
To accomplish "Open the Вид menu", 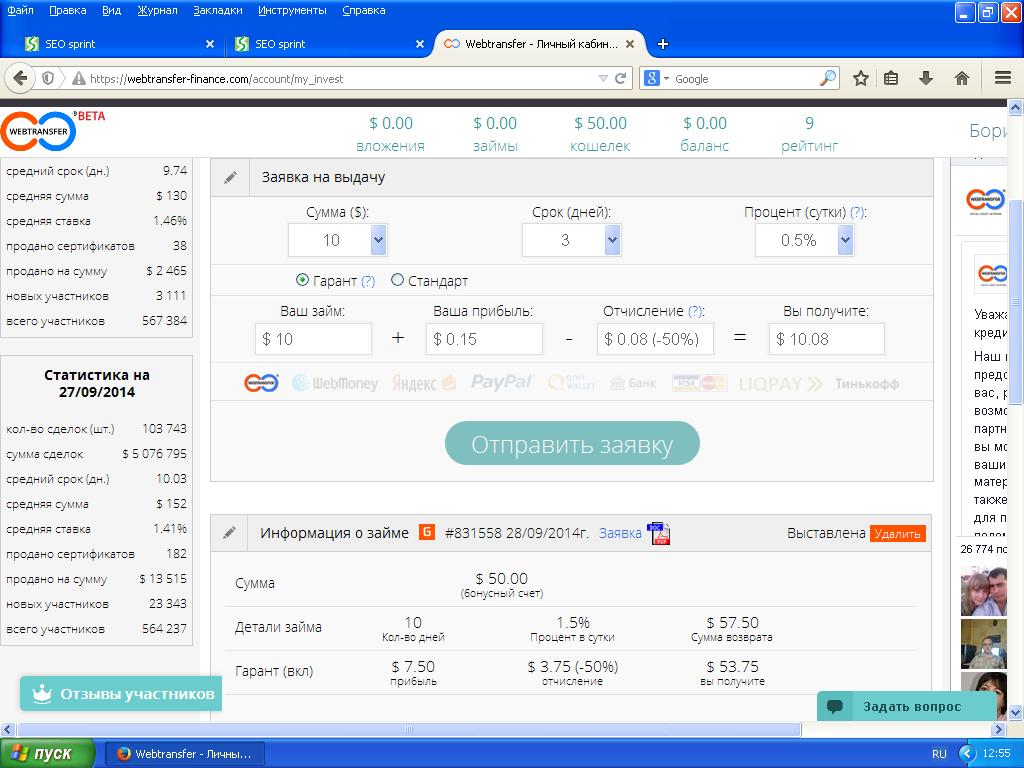I will coord(112,10).
